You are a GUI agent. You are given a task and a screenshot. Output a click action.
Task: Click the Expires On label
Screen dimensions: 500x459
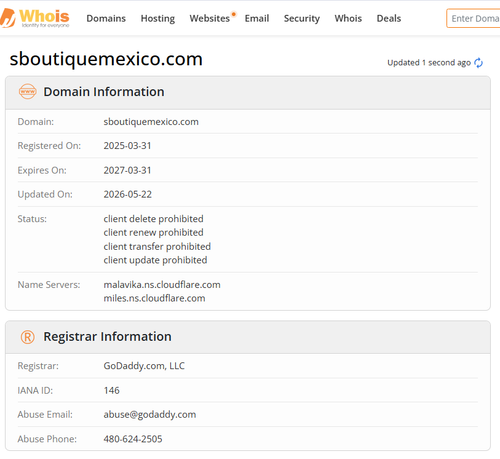coord(42,170)
